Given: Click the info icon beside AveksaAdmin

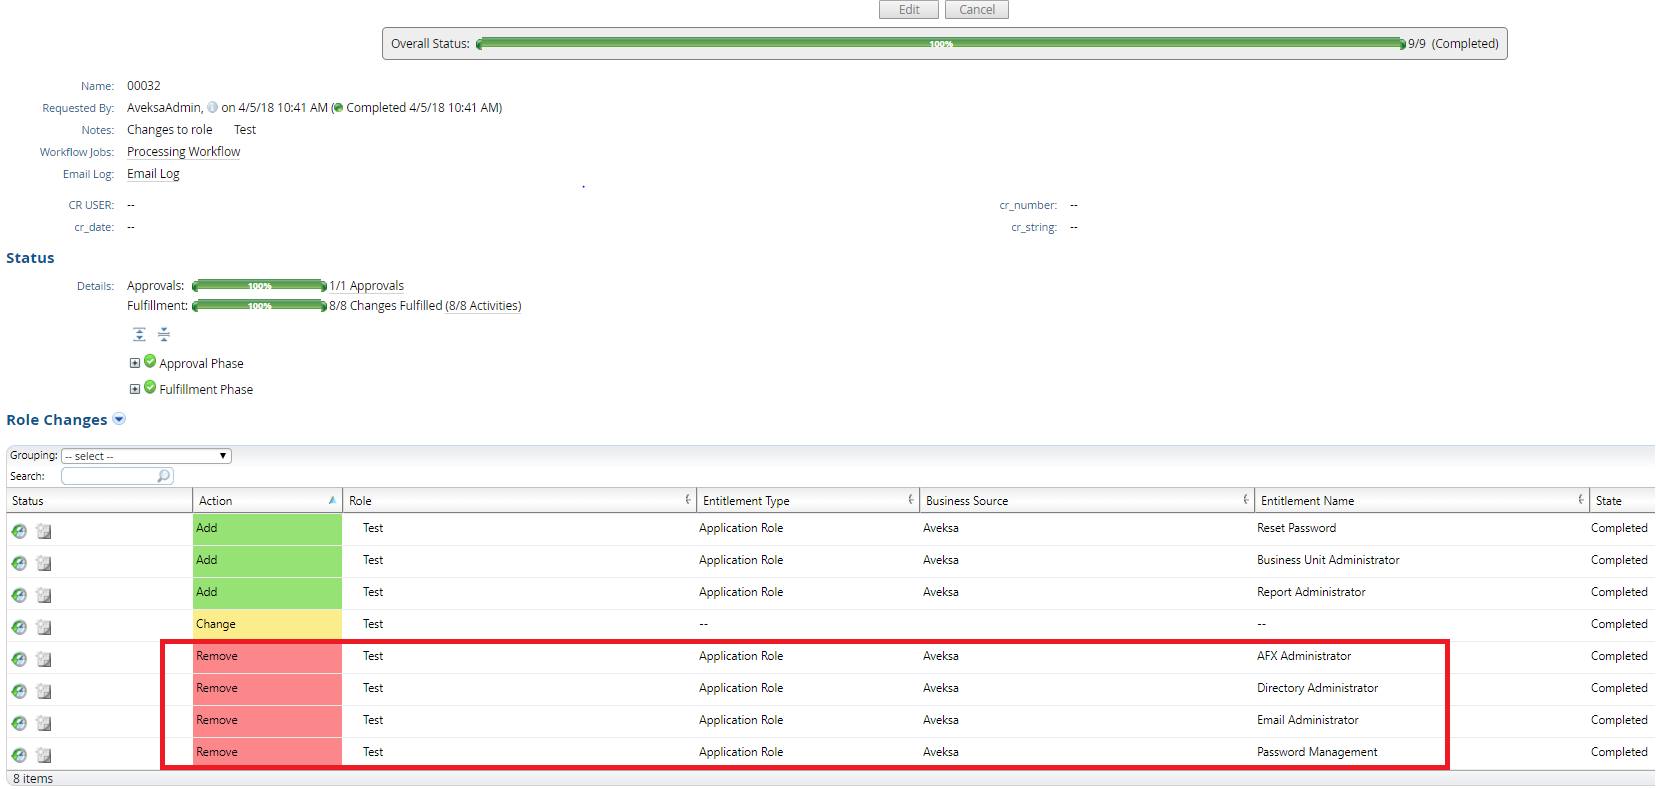Looking at the screenshot, I should [x=212, y=108].
